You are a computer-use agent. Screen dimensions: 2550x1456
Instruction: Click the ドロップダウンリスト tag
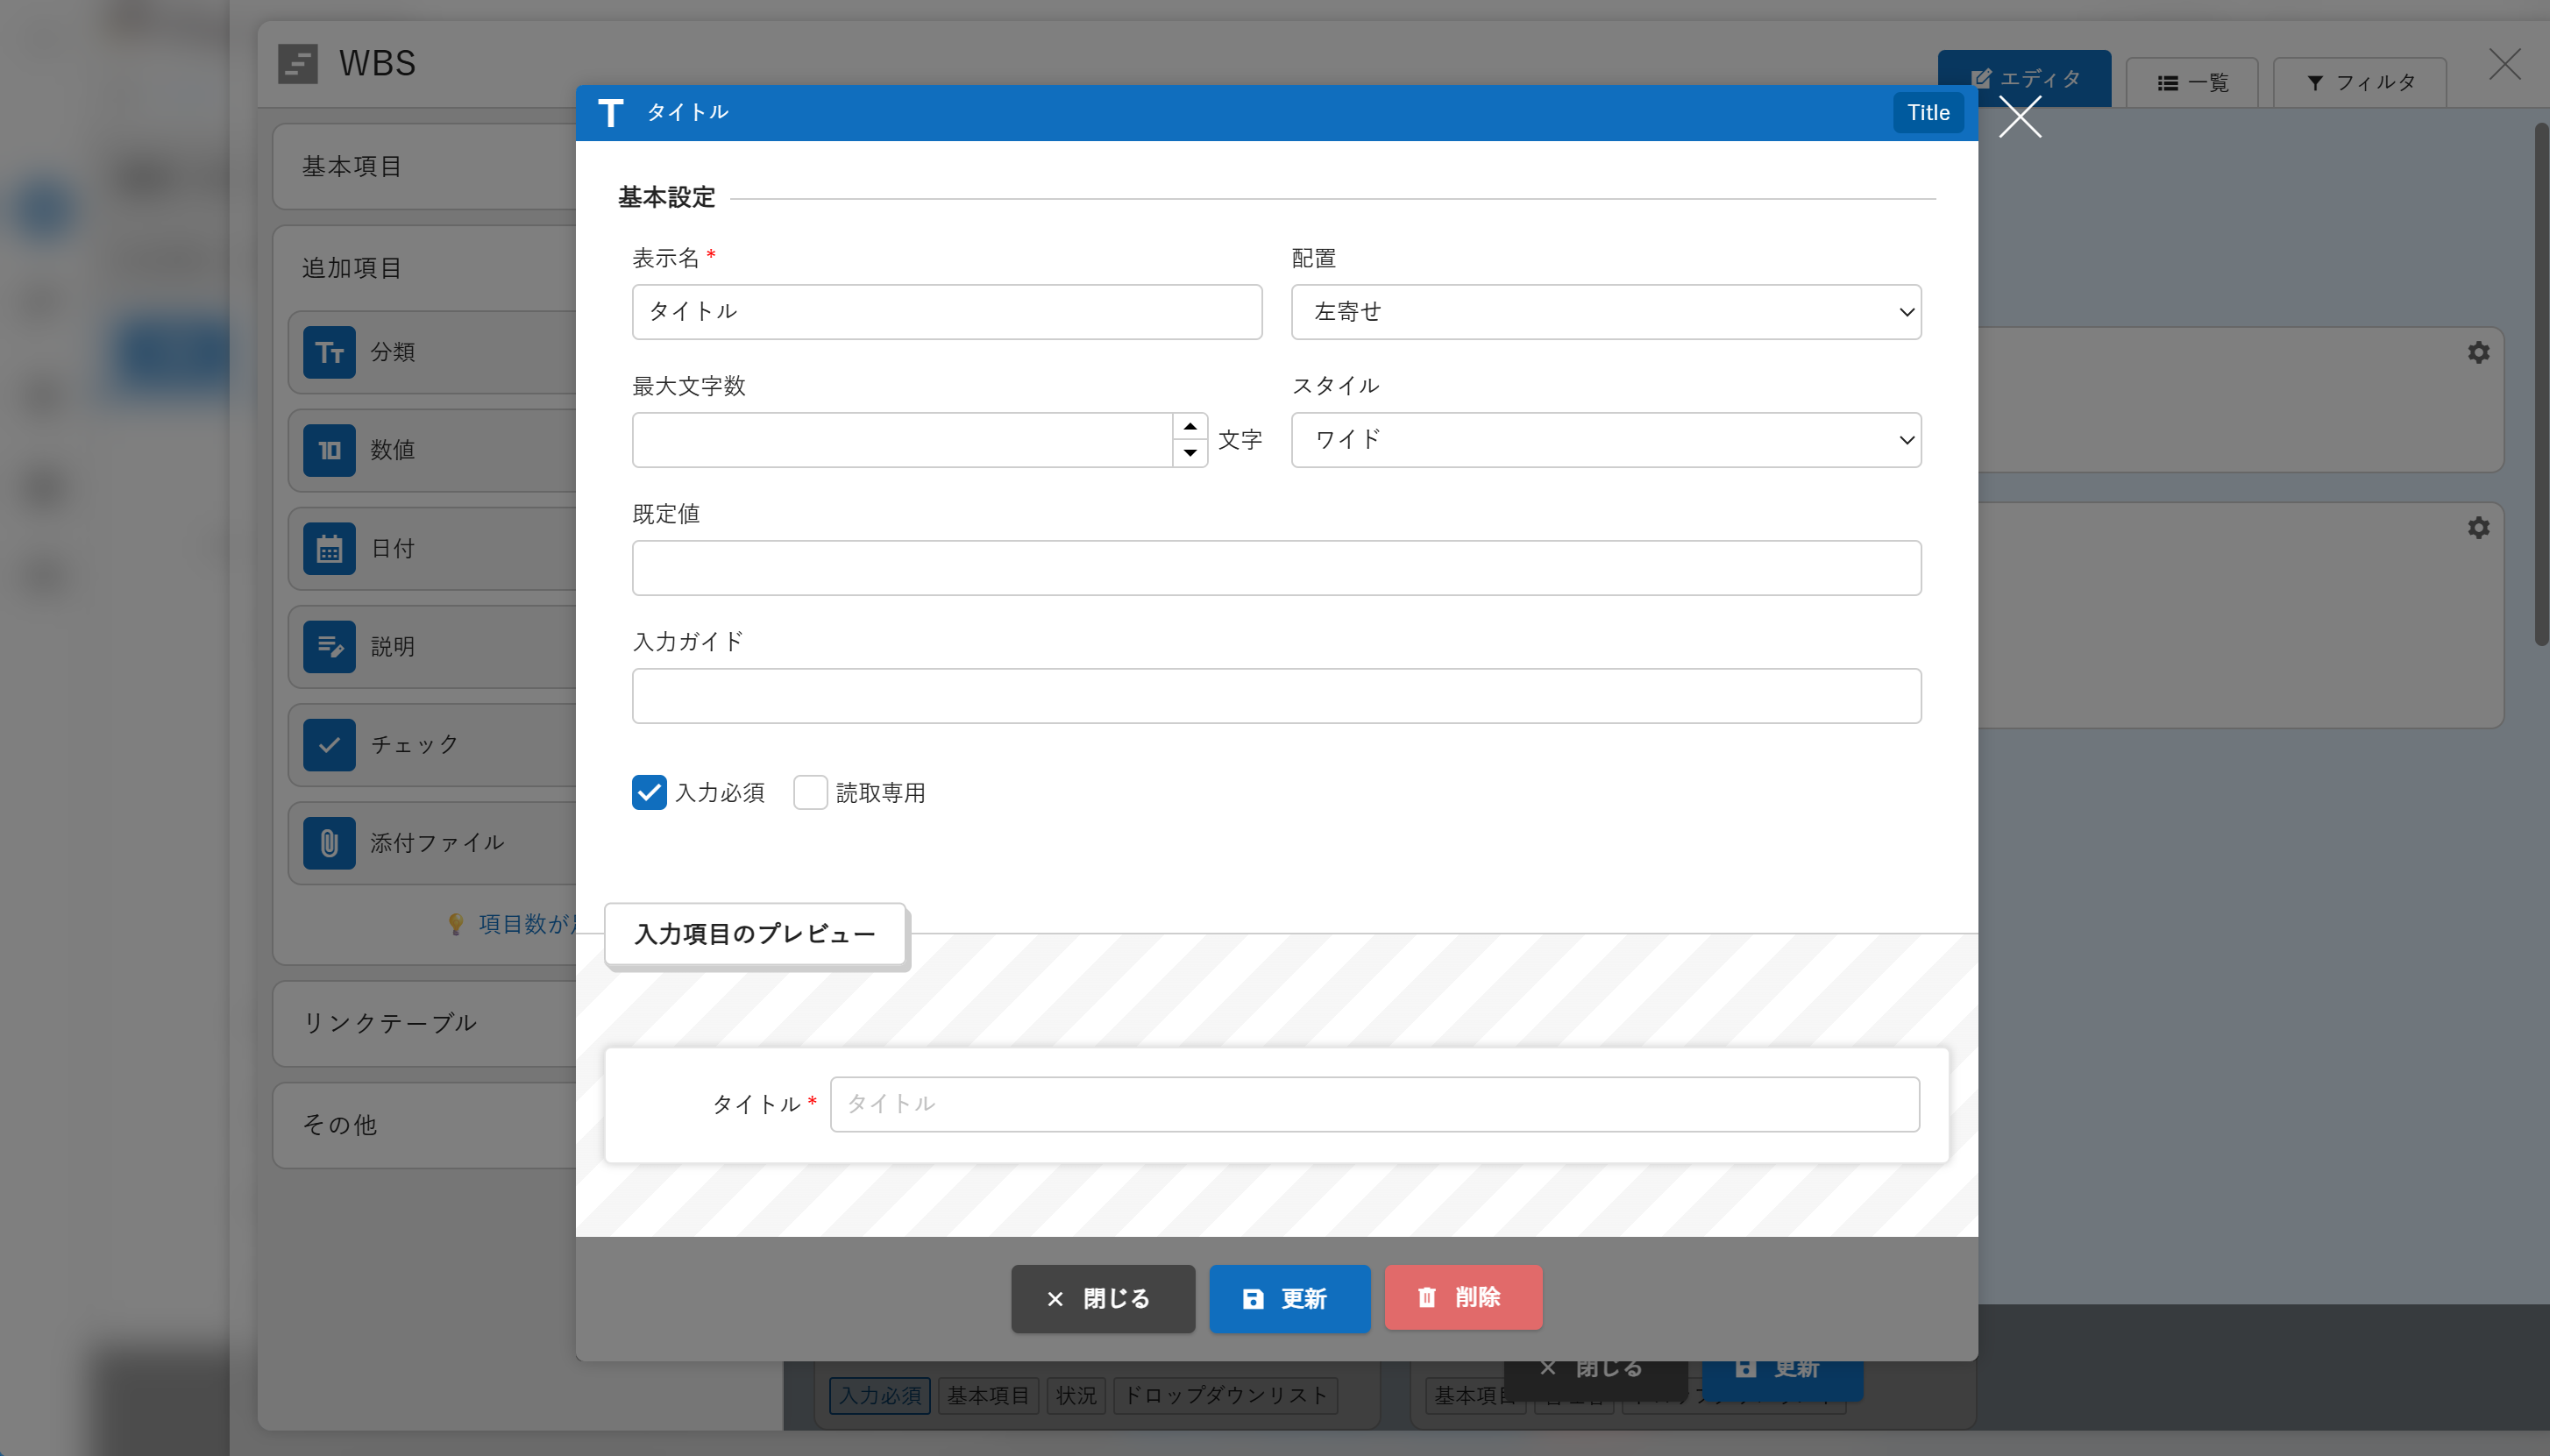click(x=1225, y=1395)
